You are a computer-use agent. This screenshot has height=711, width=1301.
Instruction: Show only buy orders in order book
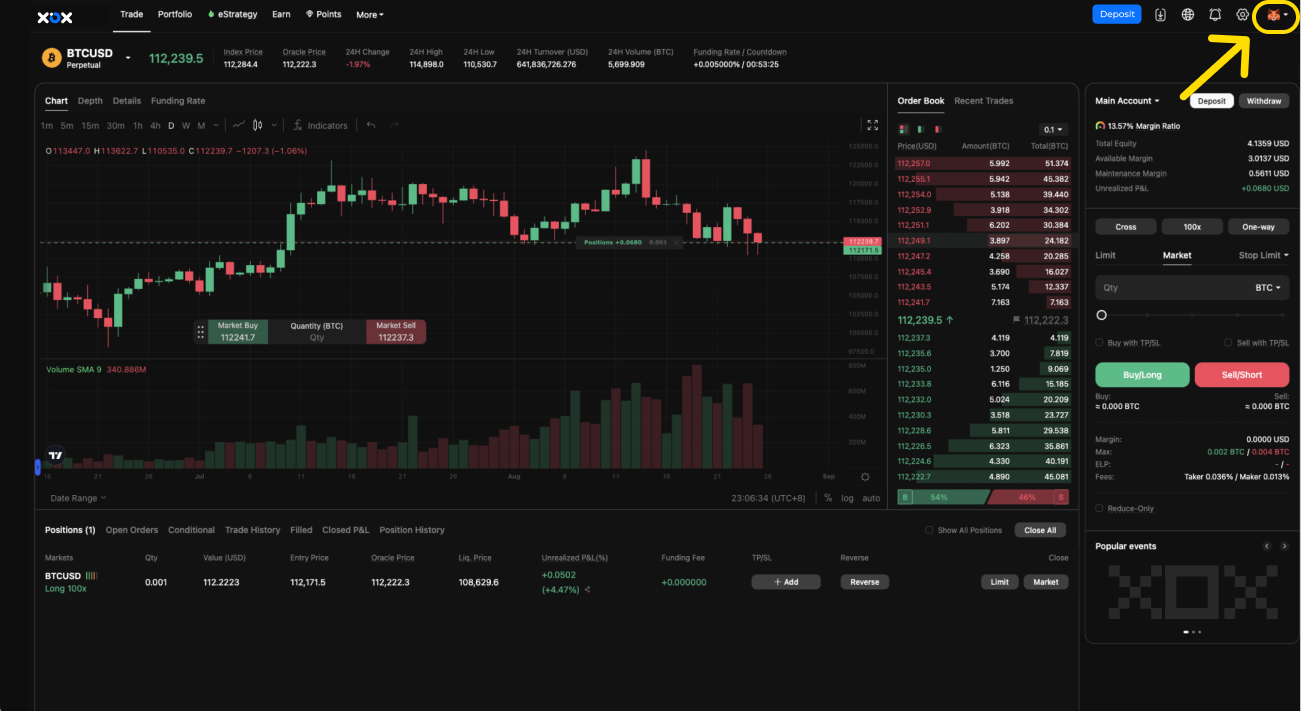pyautogui.click(x=919, y=129)
